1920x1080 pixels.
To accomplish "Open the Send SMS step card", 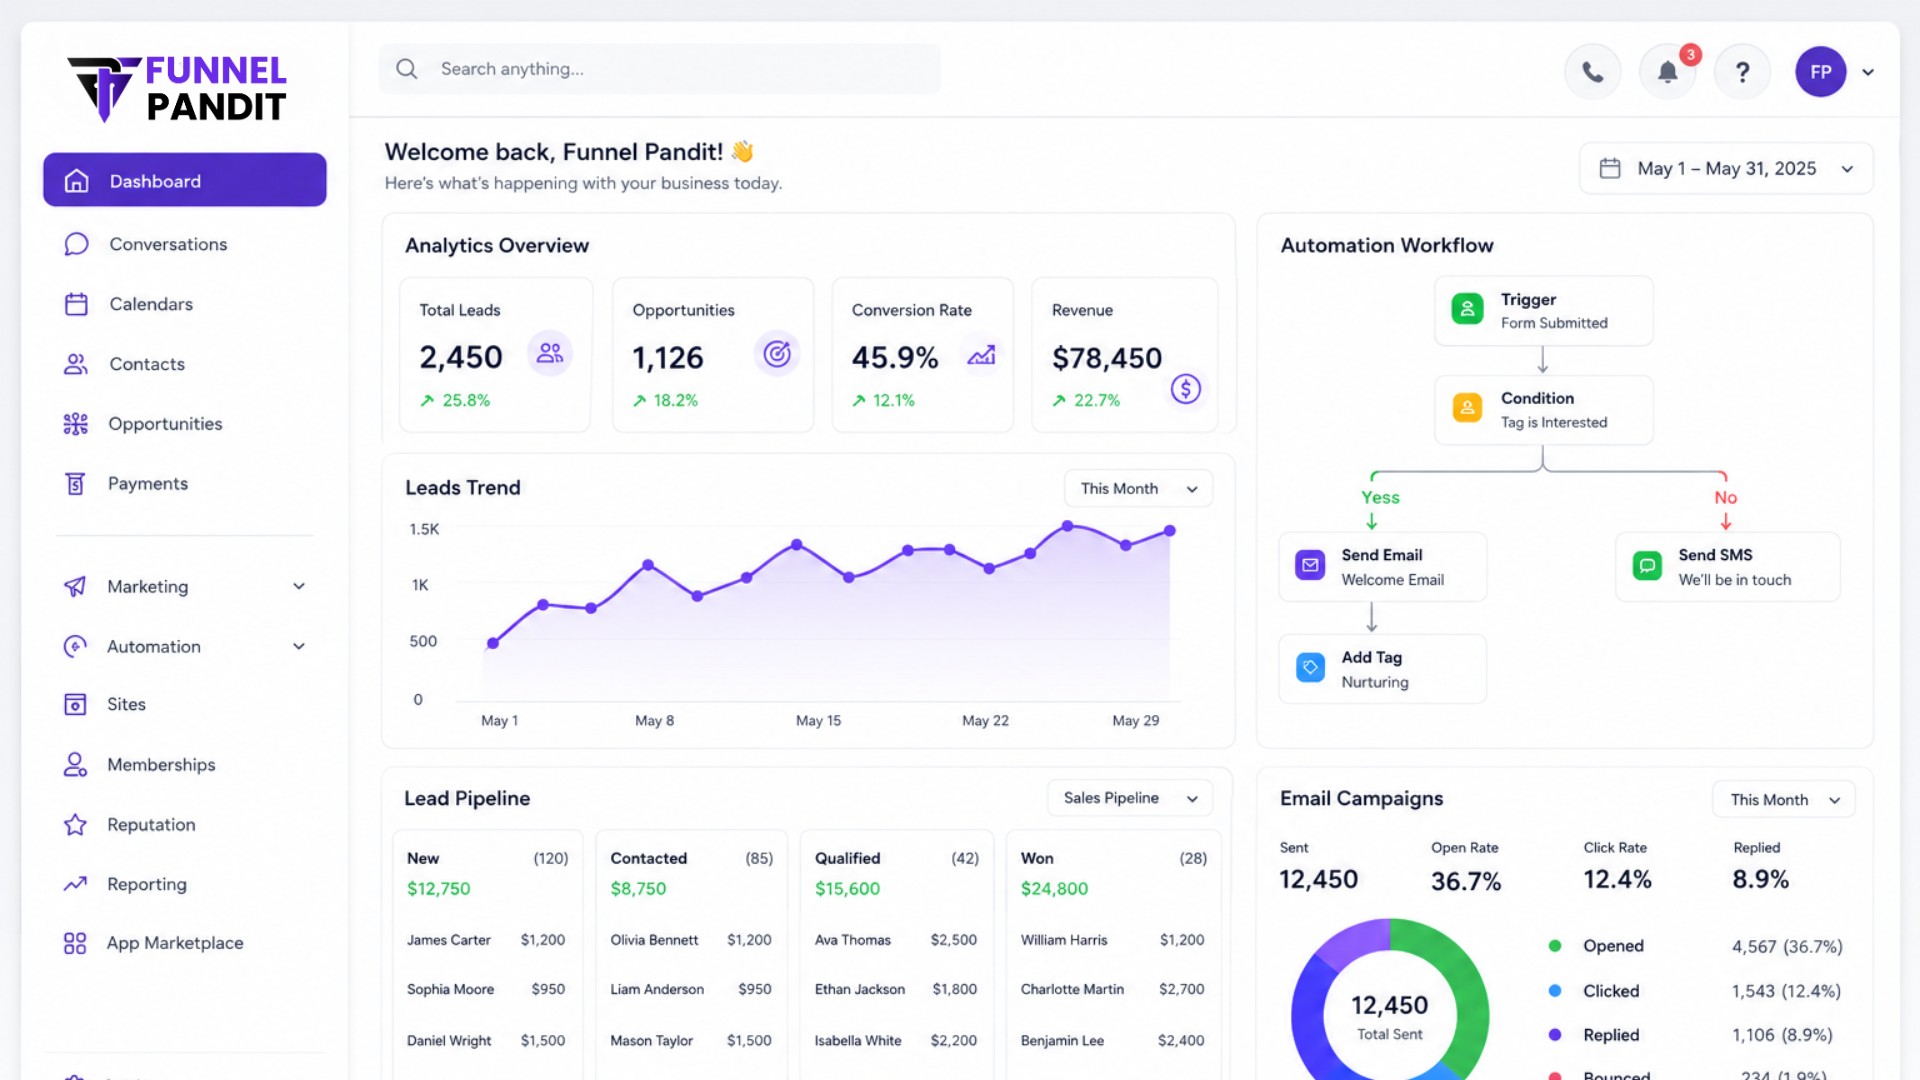I will (1727, 567).
